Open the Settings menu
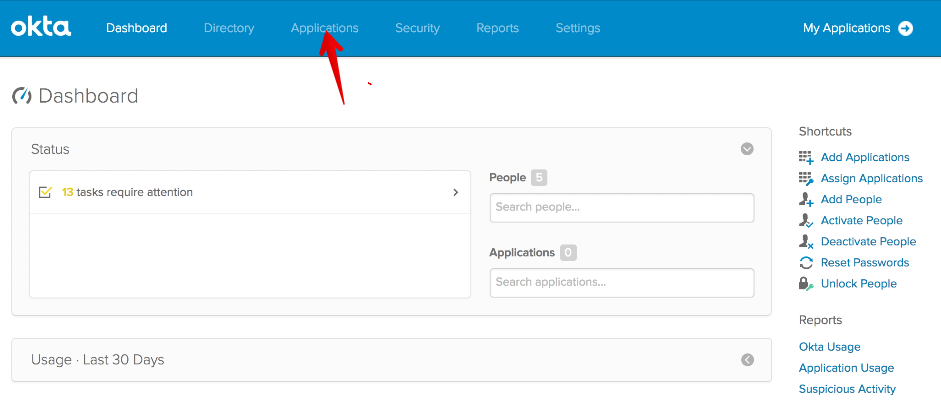941x403 pixels. [578, 28]
